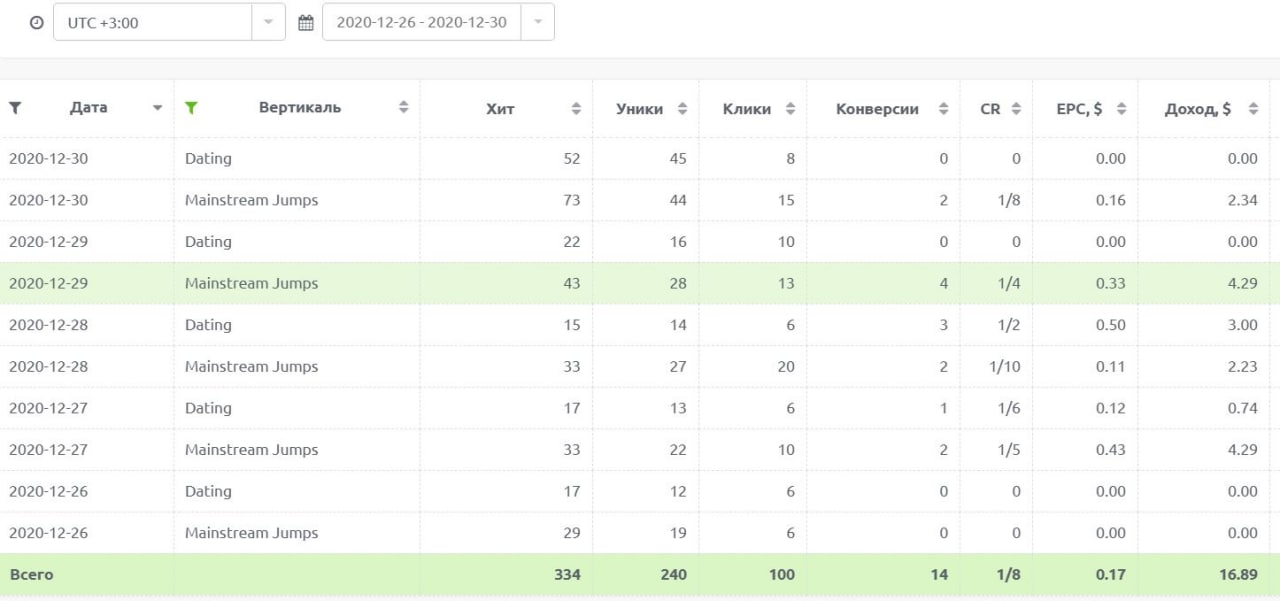Open the UTC +3:00 timezone dropdown arrow
This screenshot has width=1280, height=601.
tap(268, 22)
